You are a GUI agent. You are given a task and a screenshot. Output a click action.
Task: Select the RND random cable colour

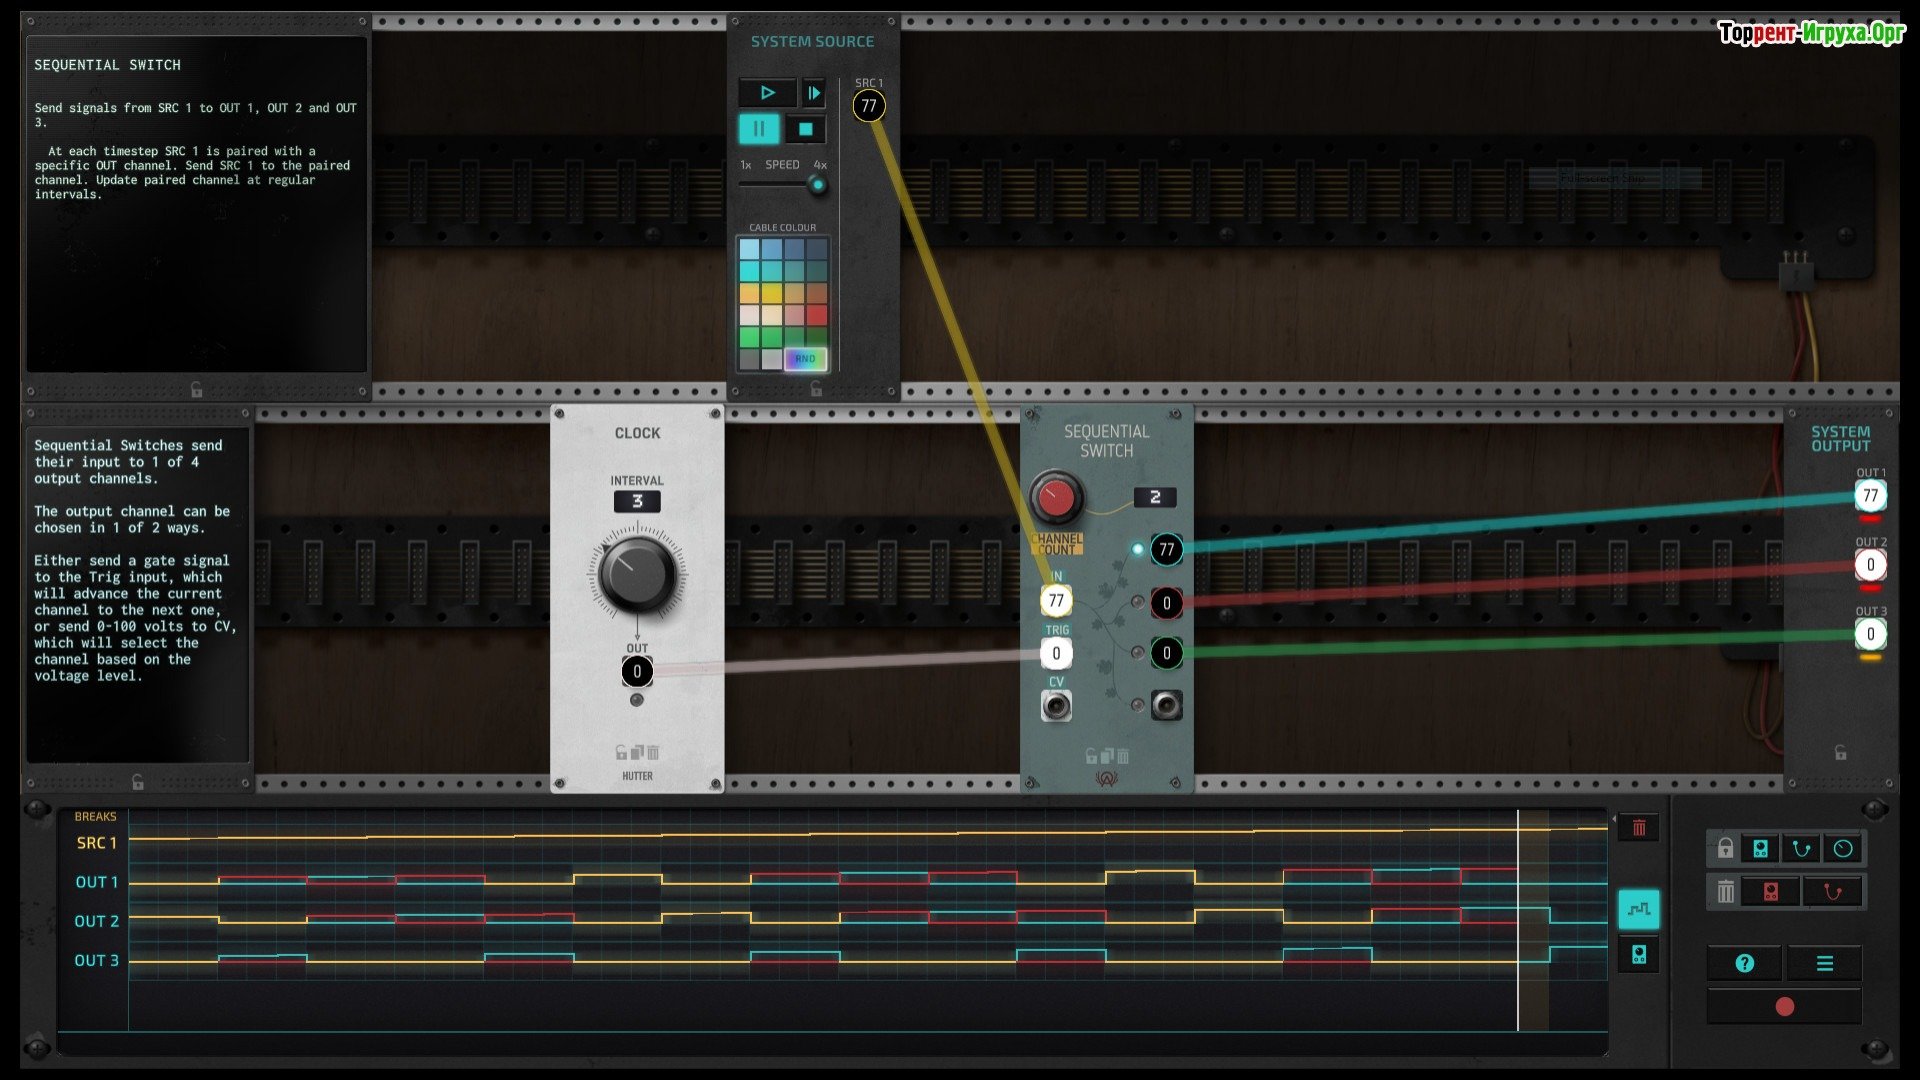click(805, 359)
